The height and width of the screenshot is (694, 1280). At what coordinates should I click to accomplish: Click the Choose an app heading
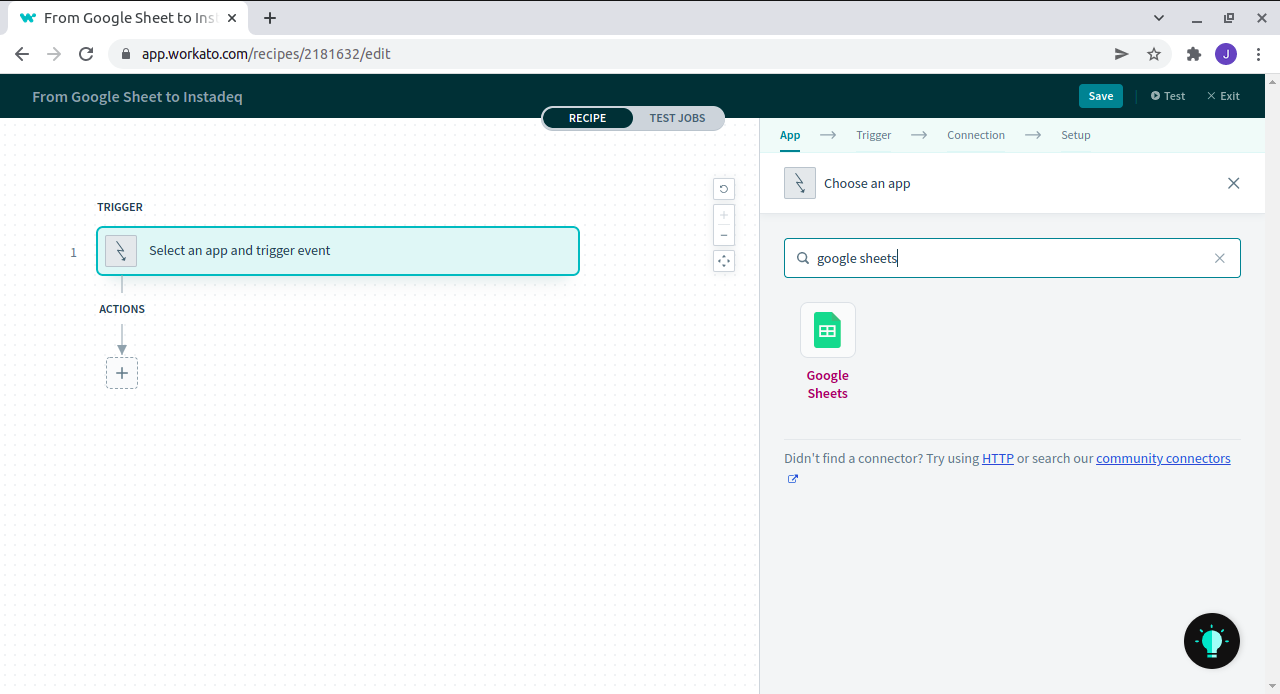pos(867,184)
